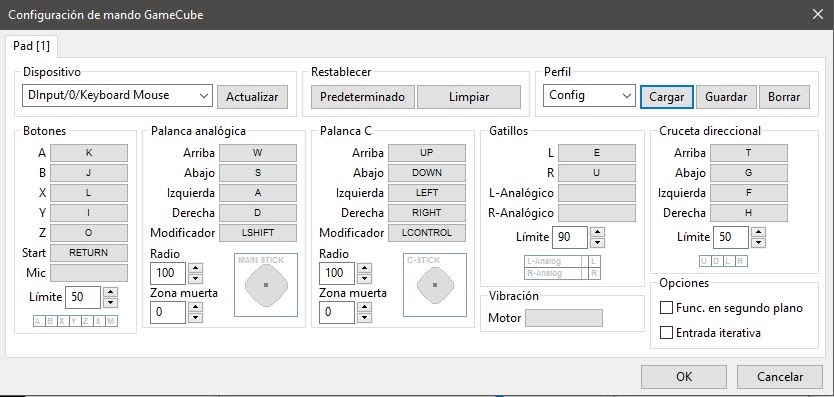Remap button A mapped to K
This screenshot has width=834, height=397.
coord(89,153)
